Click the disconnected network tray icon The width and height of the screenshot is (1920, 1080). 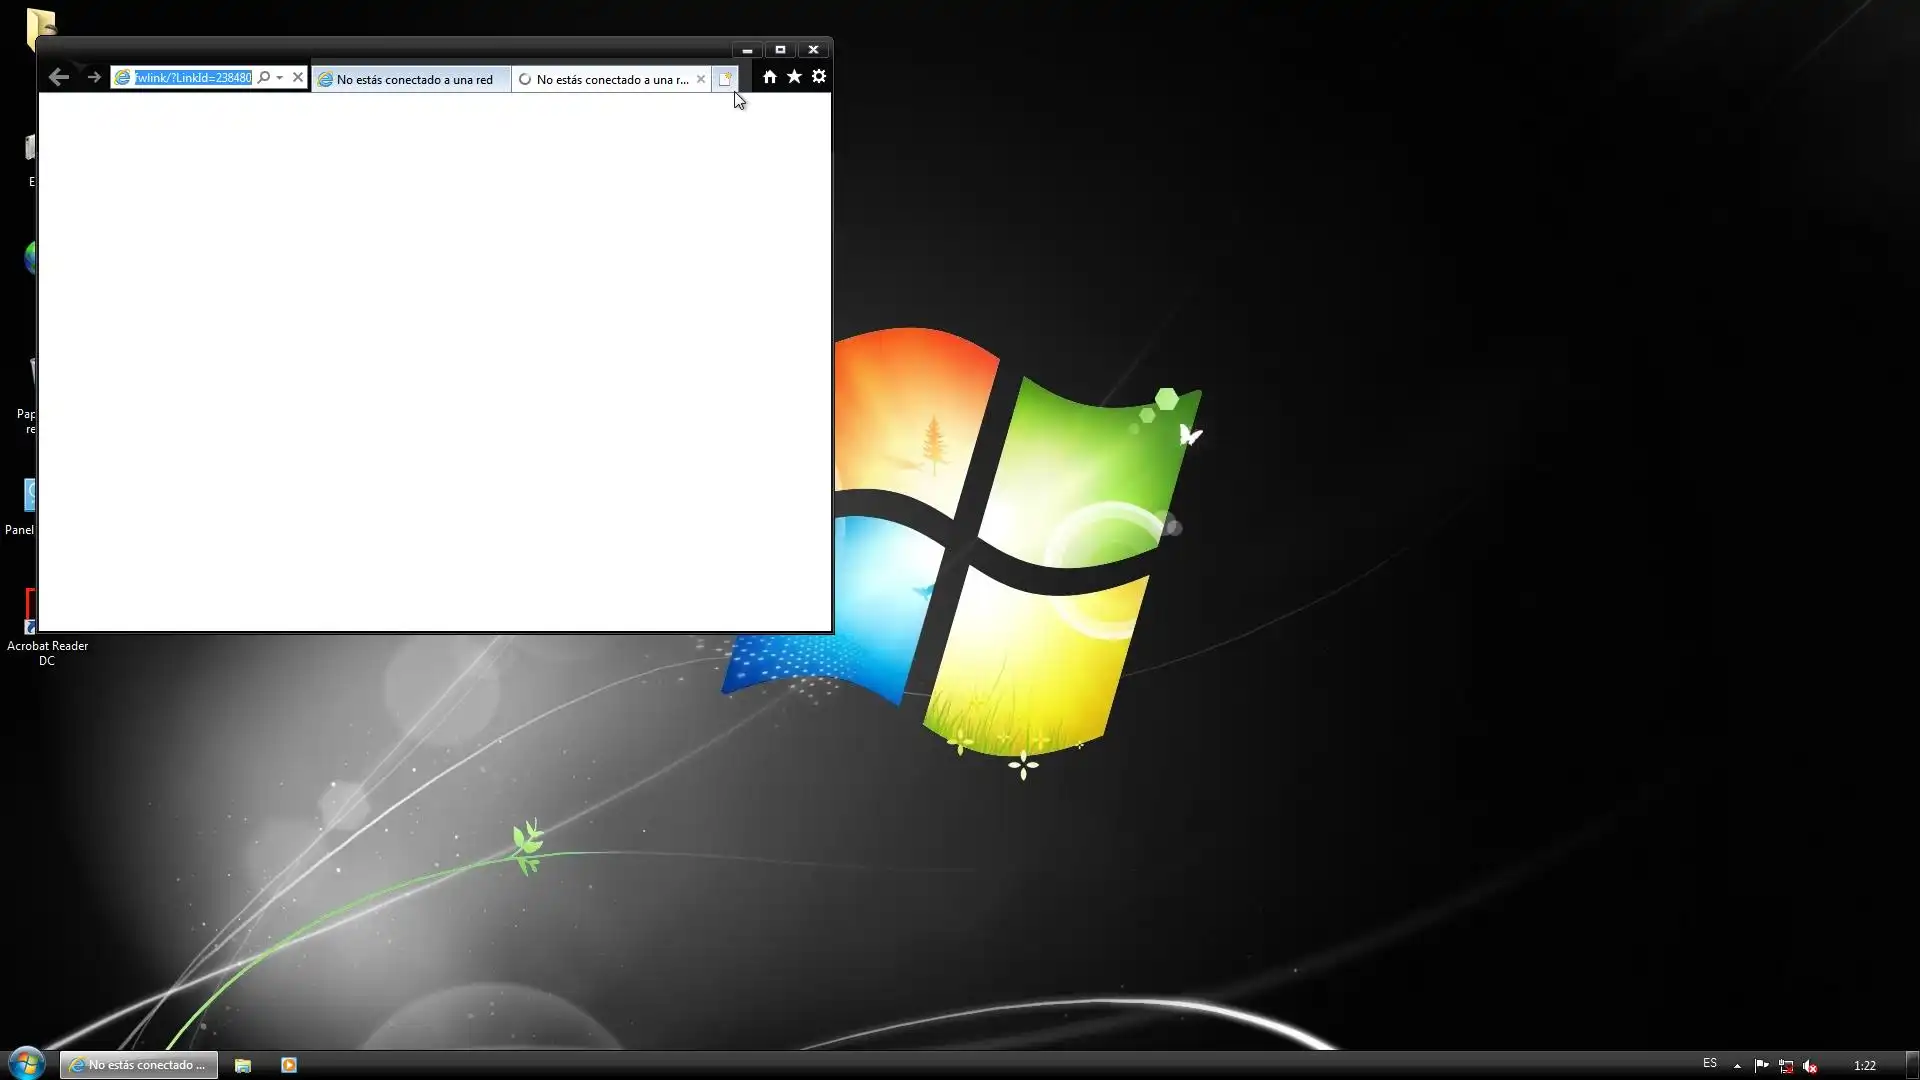(x=1786, y=1065)
